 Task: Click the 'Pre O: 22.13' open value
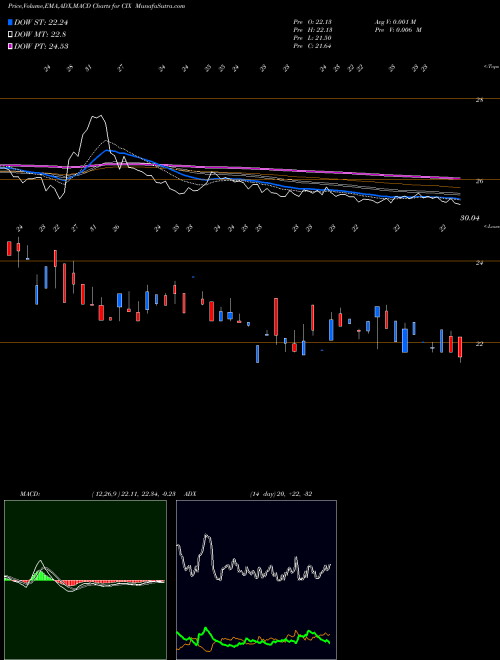pyautogui.click(x=313, y=22)
